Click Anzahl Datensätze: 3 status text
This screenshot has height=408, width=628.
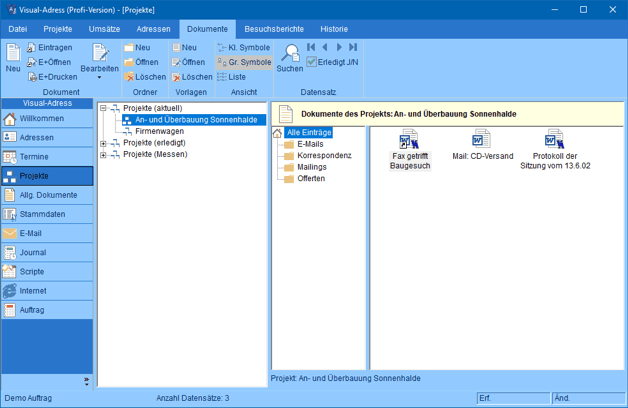(193, 398)
